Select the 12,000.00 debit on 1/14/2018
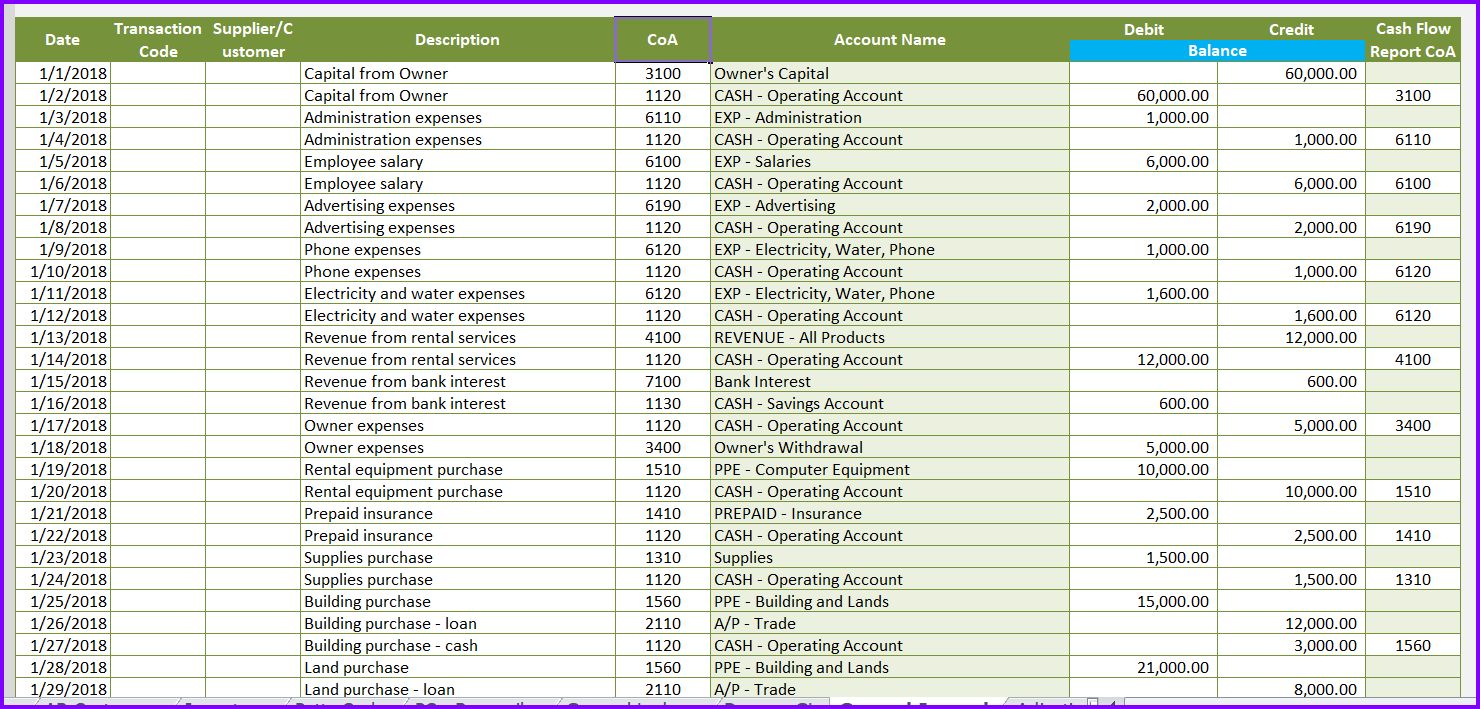The image size is (1480, 709). tap(1144, 359)
